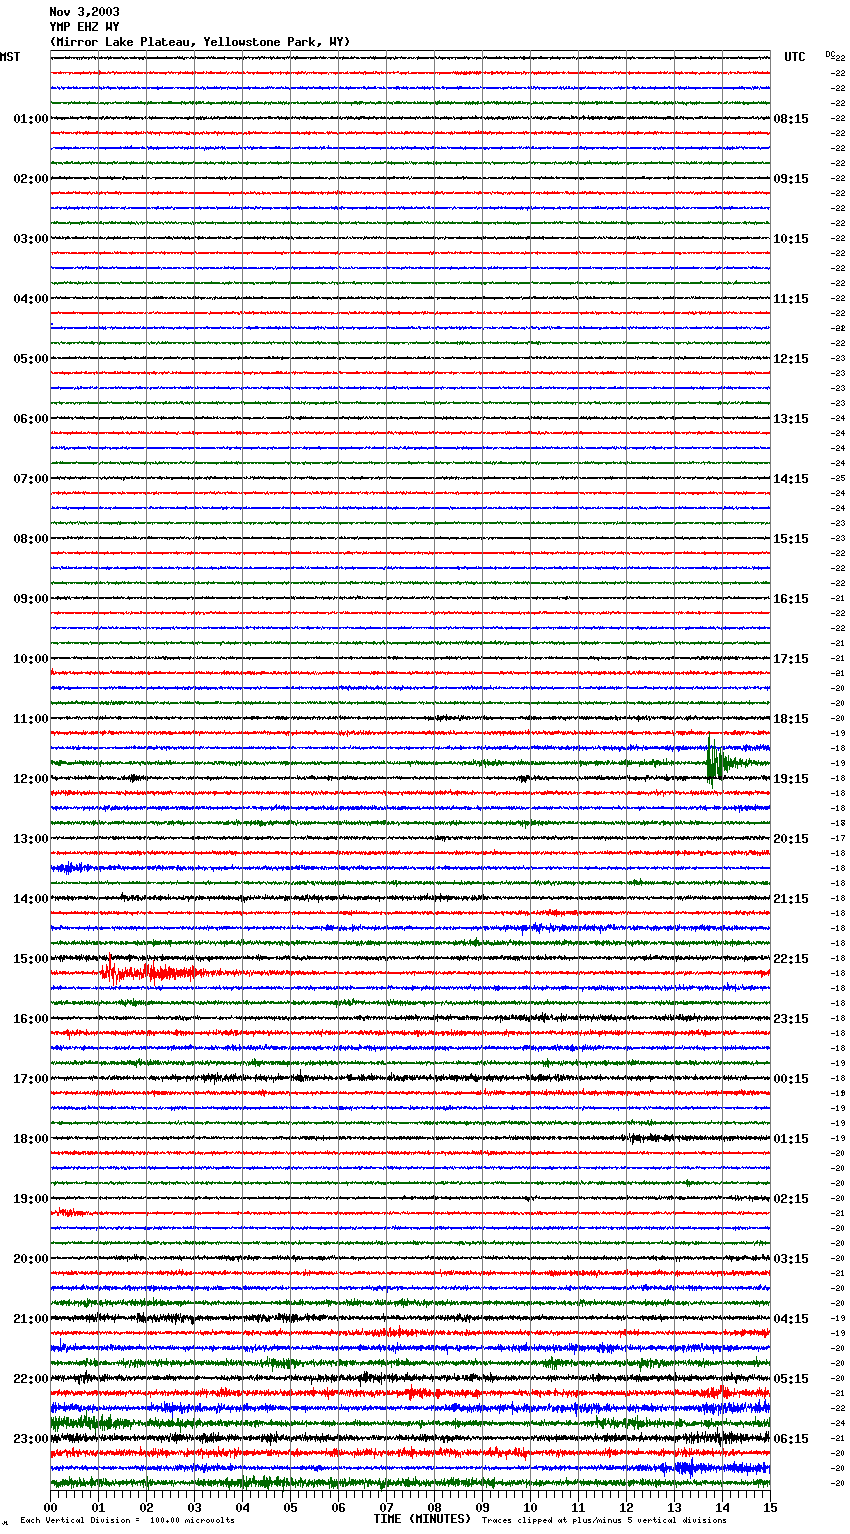
Task: Select the 15:00 MST row label
Action: point(30,959)
